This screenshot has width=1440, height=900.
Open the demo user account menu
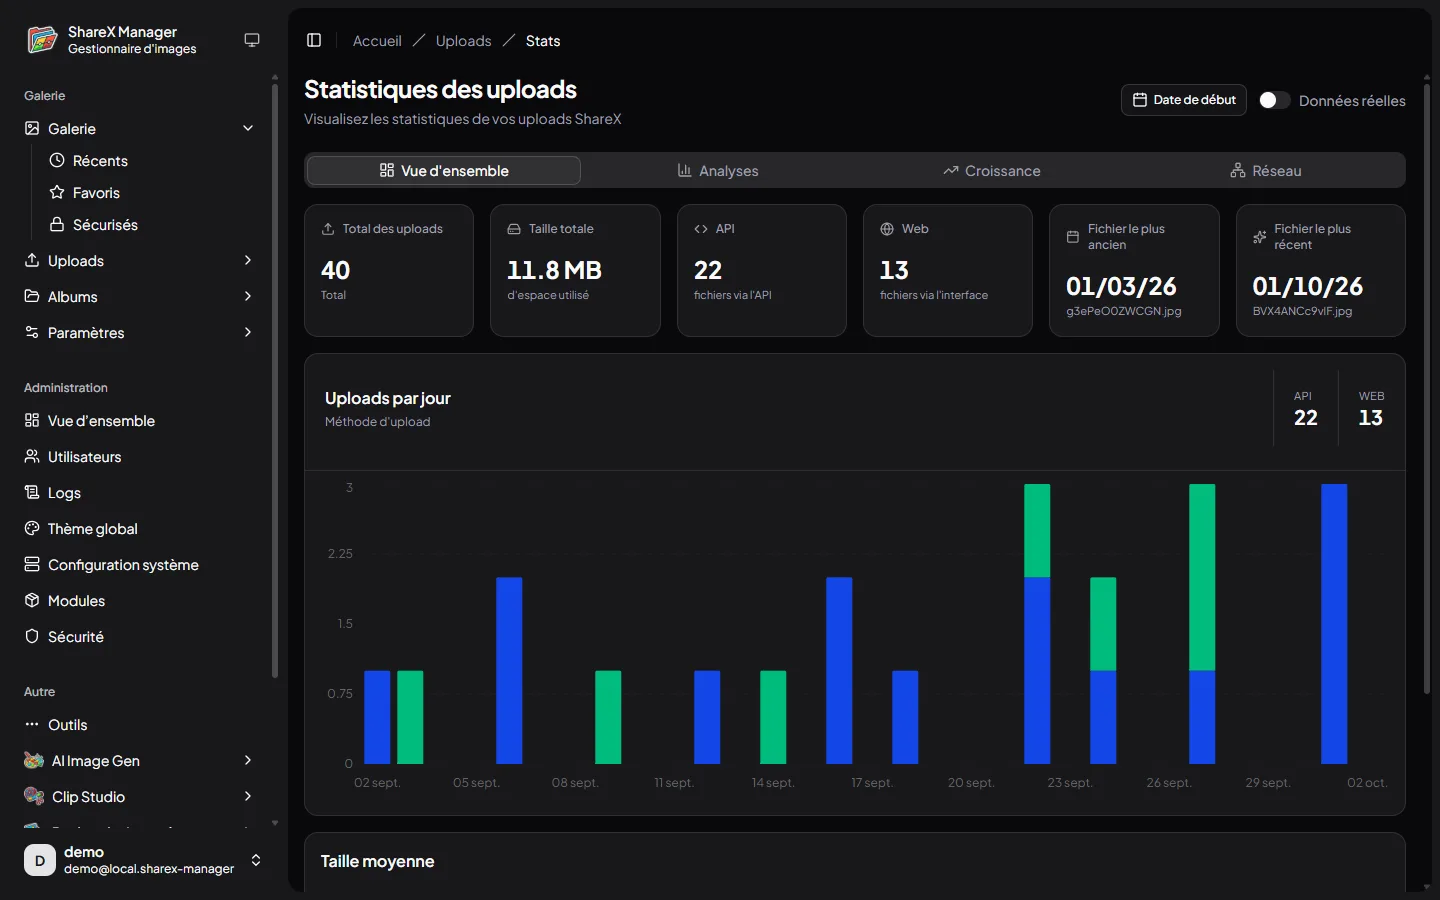pyautogui.click(x=144, y=860)
